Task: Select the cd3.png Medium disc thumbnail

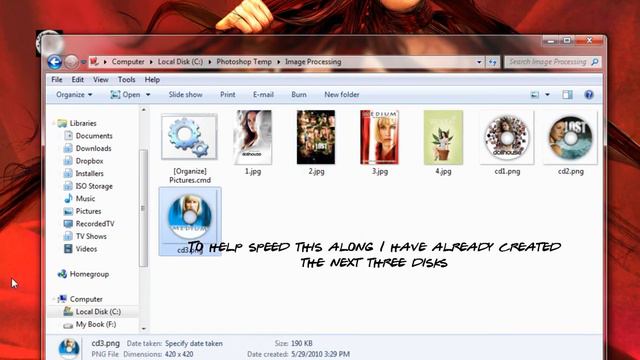Action: coord(190,217)
